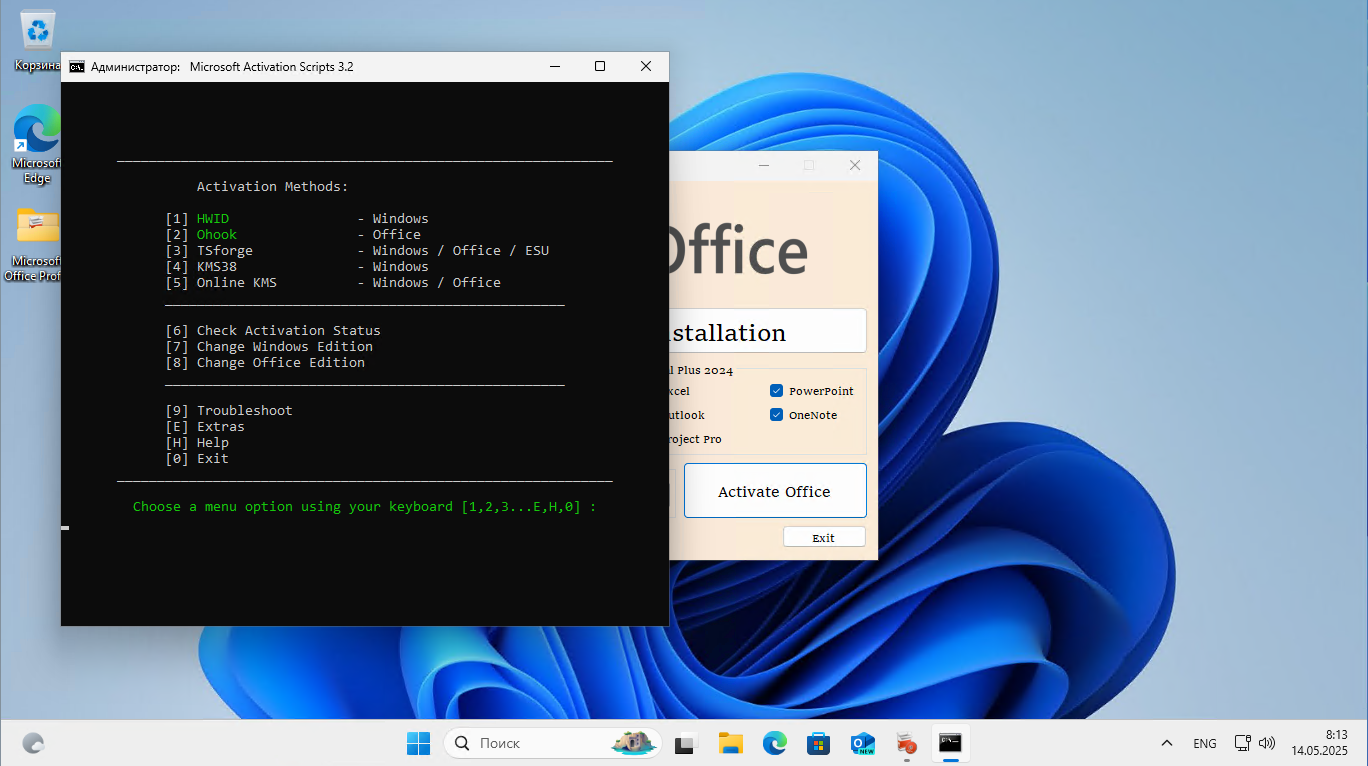This screenshot has width=1368, height=766.
Task: Show hidden system tray icons
Action: pyautogui.click(x=1166, y=743)
